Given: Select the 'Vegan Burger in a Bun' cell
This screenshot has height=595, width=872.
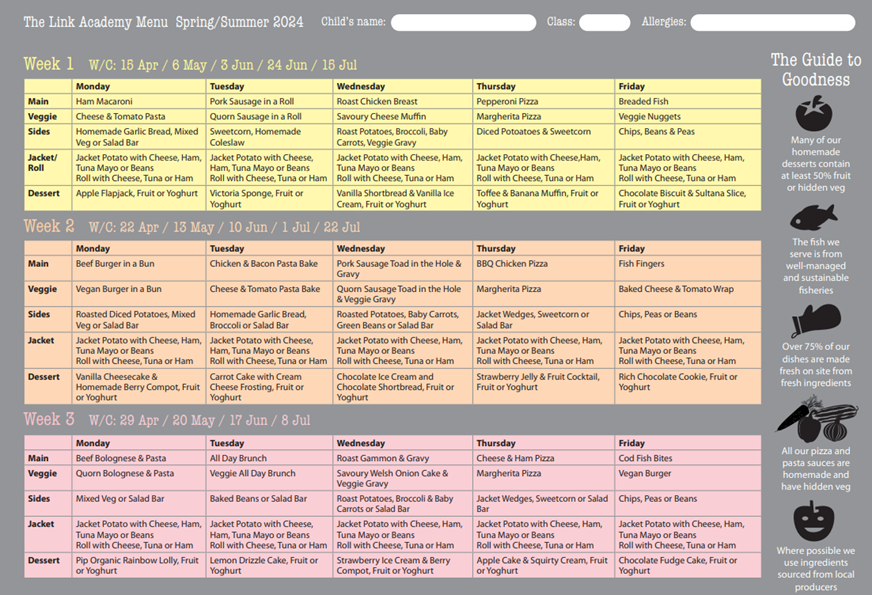Looking at the screenshot, I should coord(139,294).
